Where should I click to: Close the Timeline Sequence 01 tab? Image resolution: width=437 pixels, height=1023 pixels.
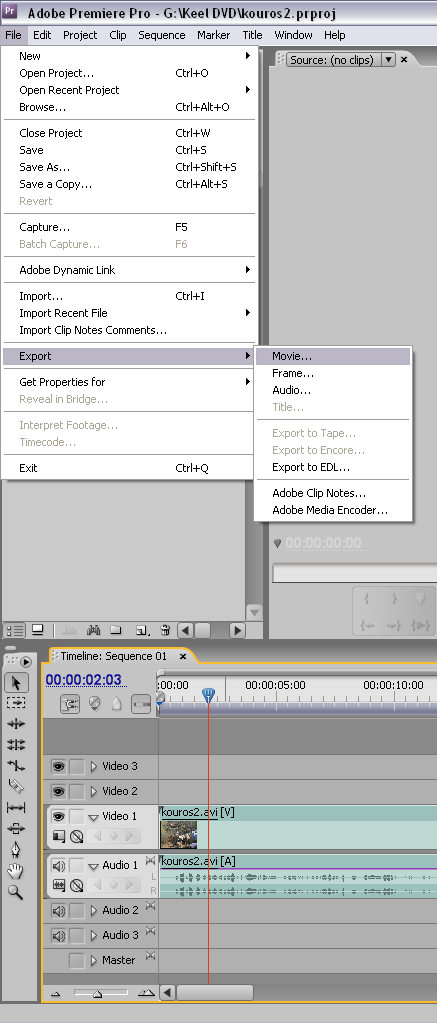tap(183, 656)
